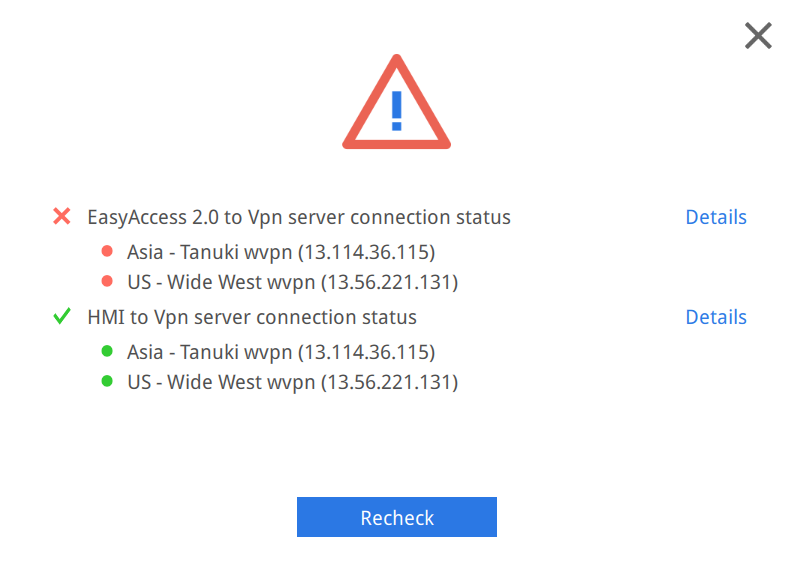Click blue exclamation mark inside triangle
792x573 pixels.
397,111
